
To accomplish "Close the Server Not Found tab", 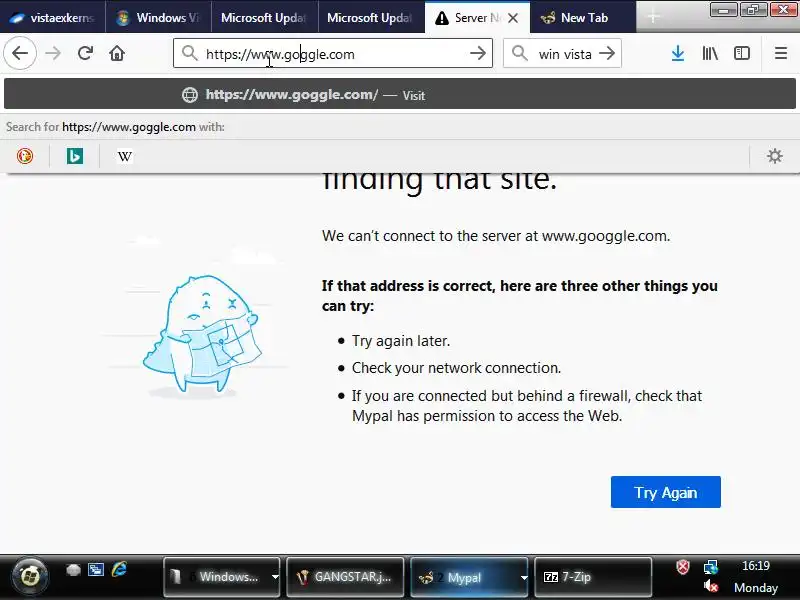I will tap(513, 18).
